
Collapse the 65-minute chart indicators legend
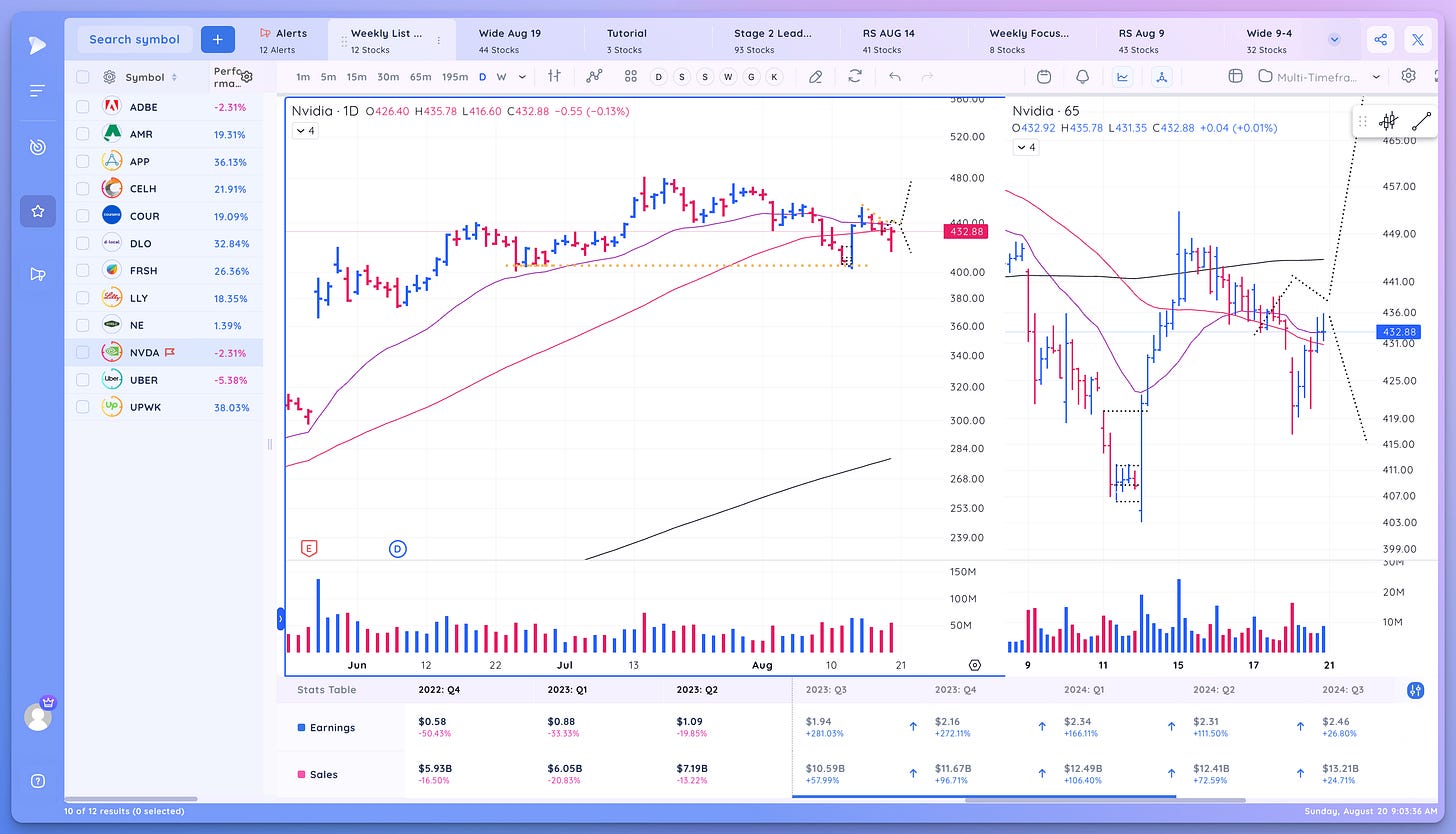click(x=1026, y=147)
